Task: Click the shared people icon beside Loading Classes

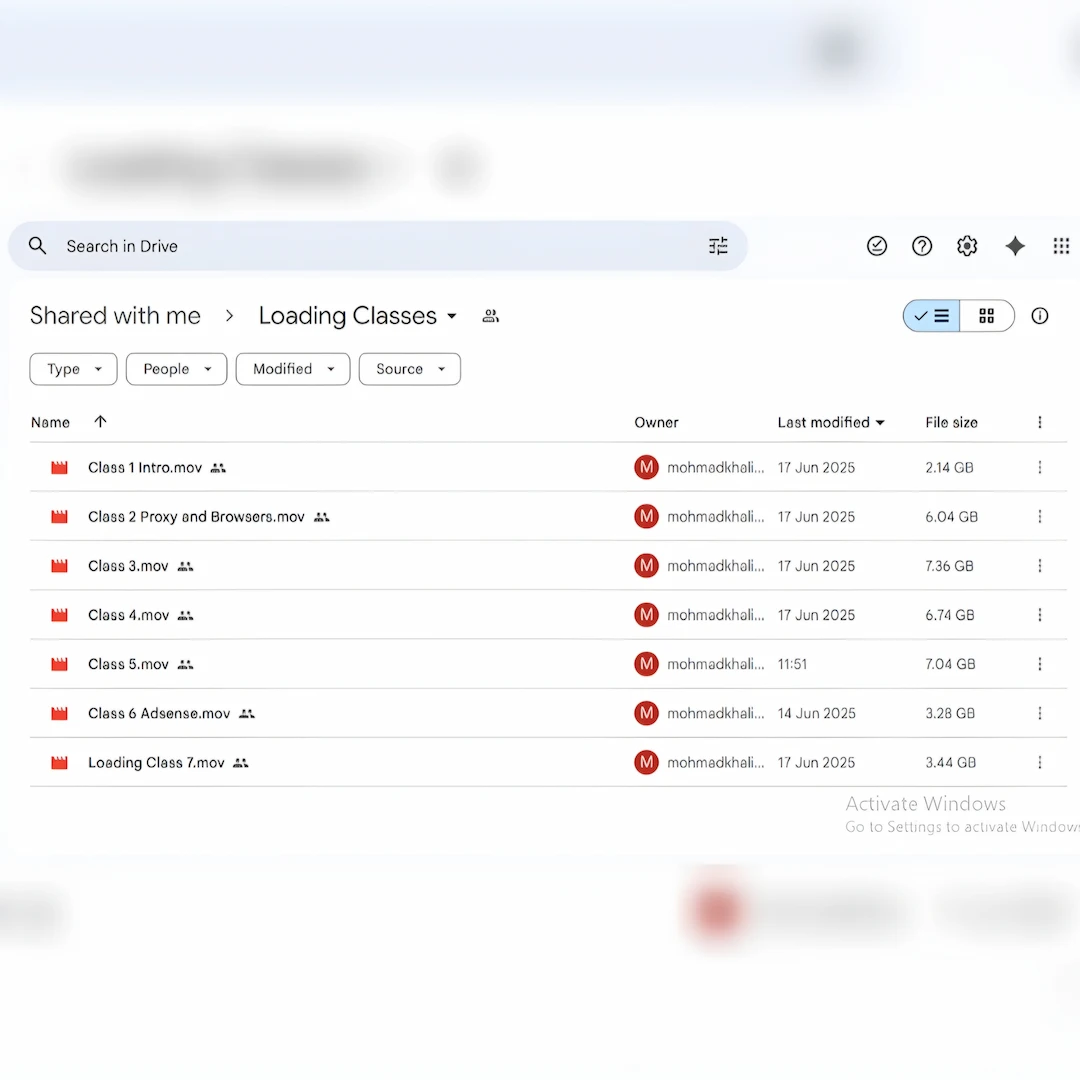Action: pyautogui.click(x=490, y=316)
